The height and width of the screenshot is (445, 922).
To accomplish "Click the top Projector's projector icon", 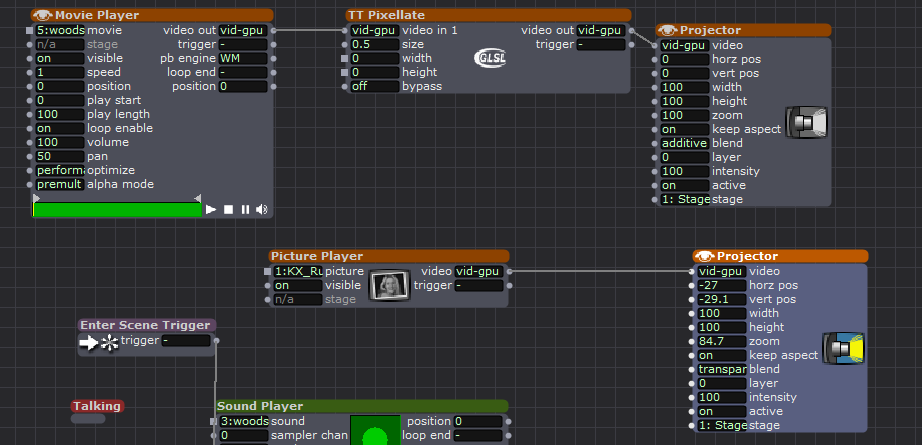I will 805,122.
